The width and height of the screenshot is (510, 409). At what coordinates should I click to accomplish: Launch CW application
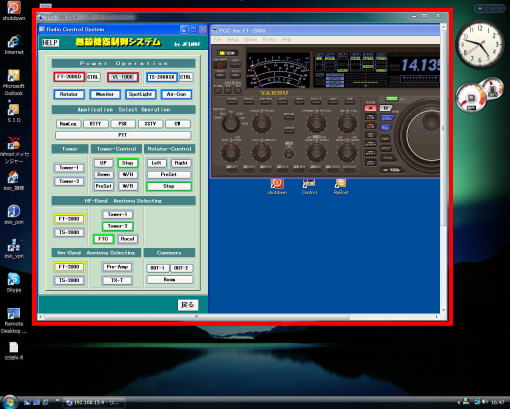click(178, 124)
